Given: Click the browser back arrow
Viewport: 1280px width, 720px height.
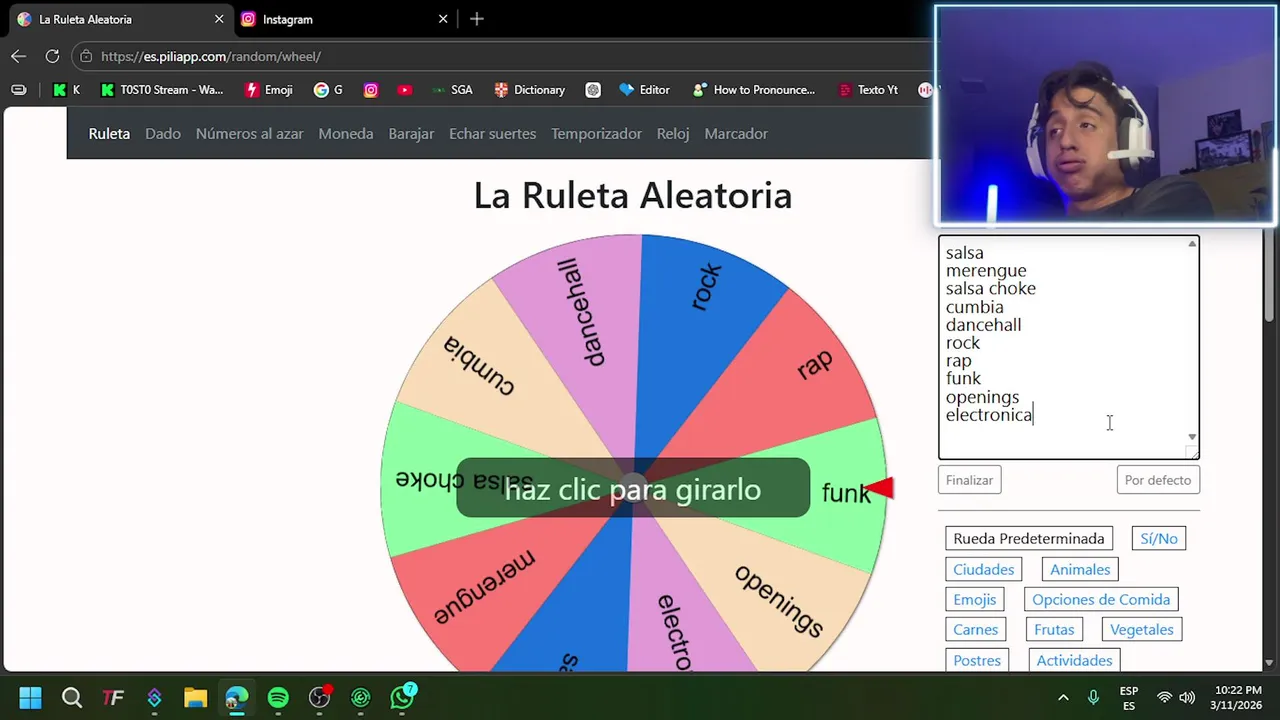Looking at the screenshot, I should 18,57.
